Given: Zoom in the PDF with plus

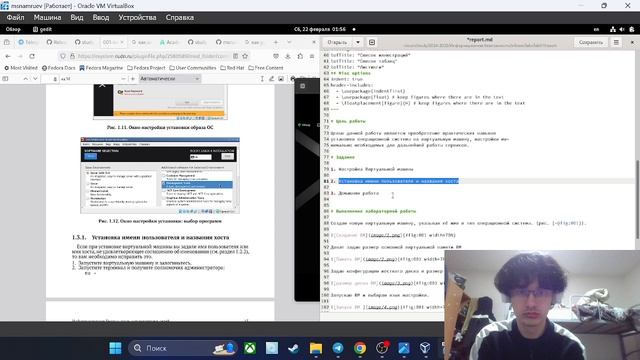Looking at the screenshot, I should coord(133,79).
